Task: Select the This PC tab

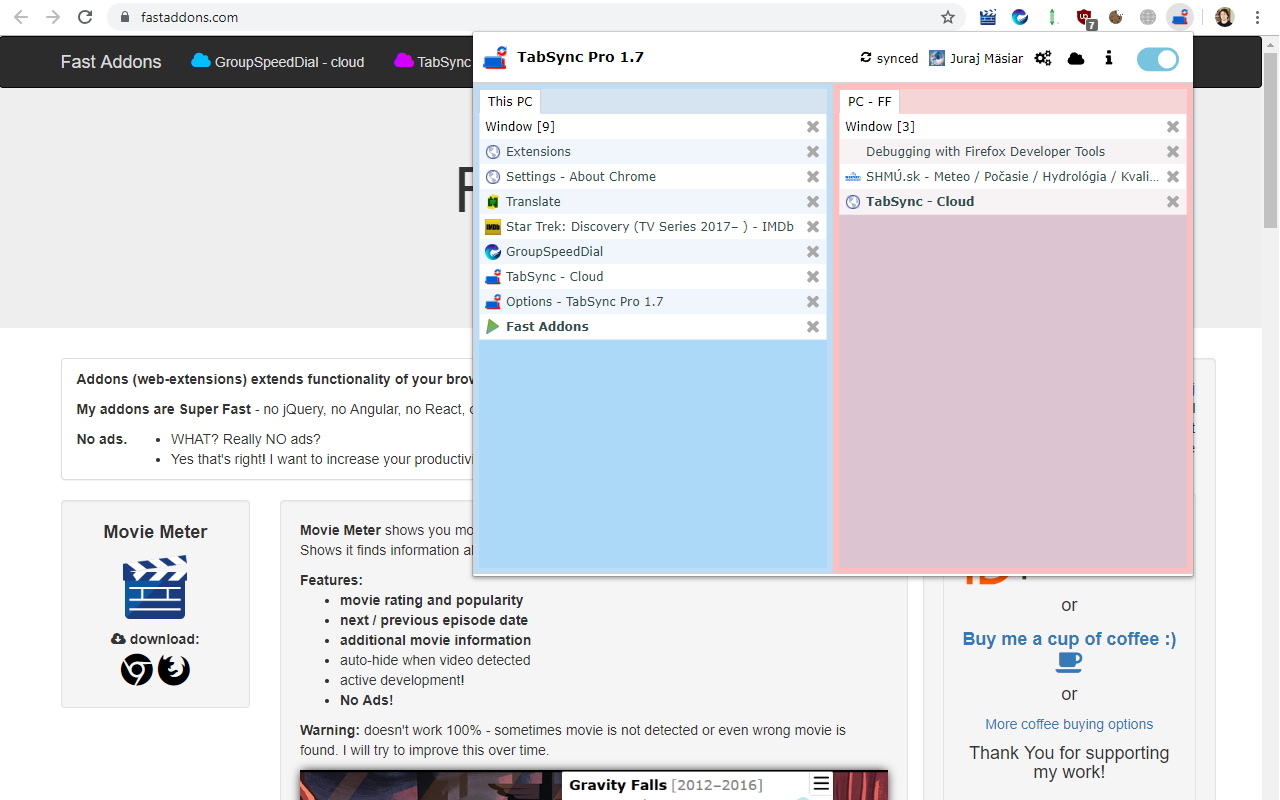Action: coord(510,101)
